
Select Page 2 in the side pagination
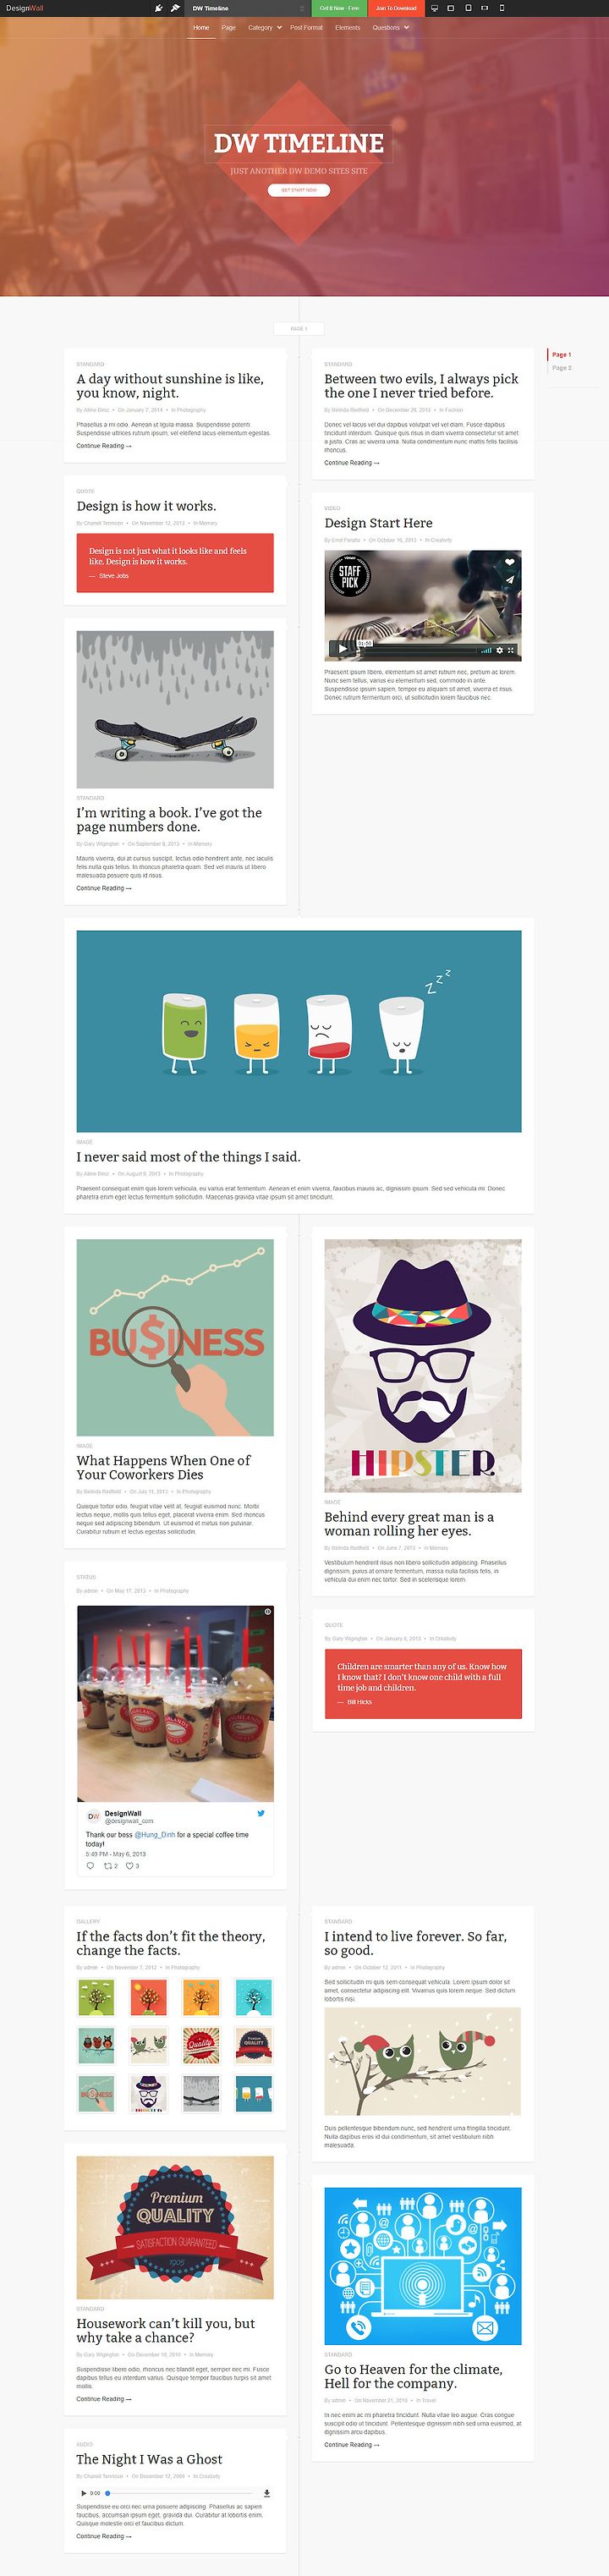click(x=562, y=368)
